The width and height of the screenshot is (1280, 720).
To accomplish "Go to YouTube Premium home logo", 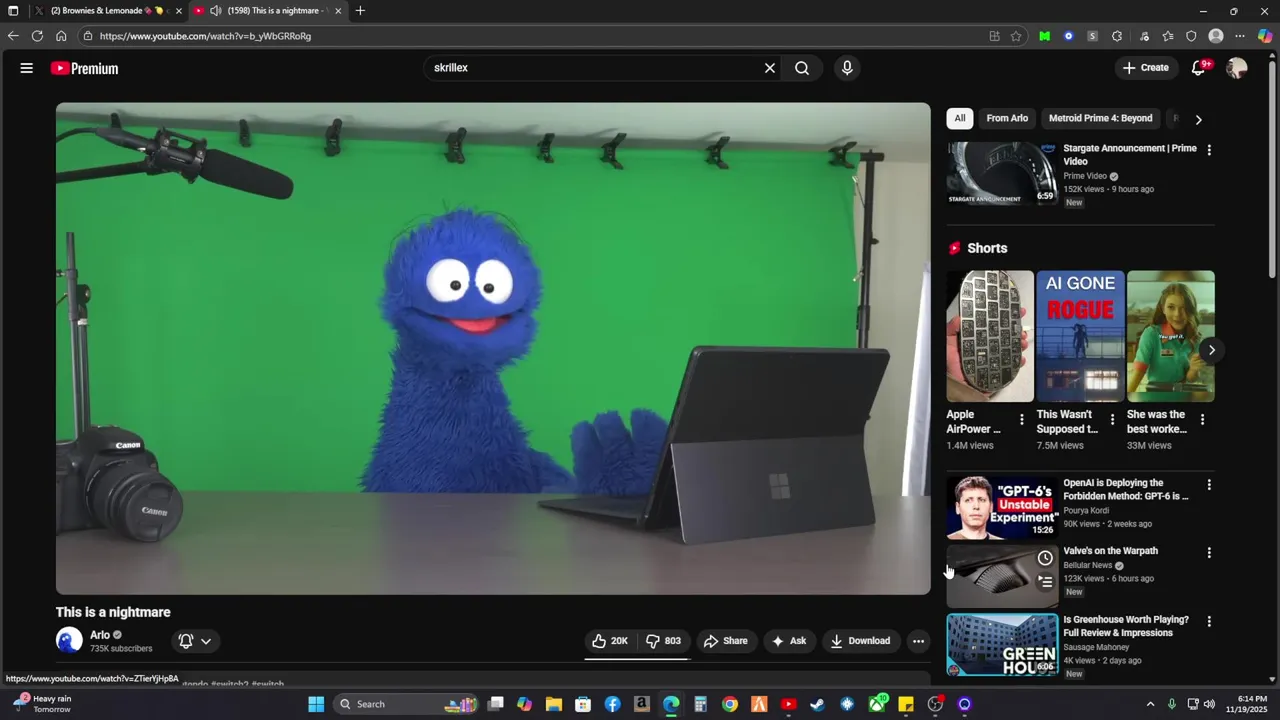I will coord(85,68).
